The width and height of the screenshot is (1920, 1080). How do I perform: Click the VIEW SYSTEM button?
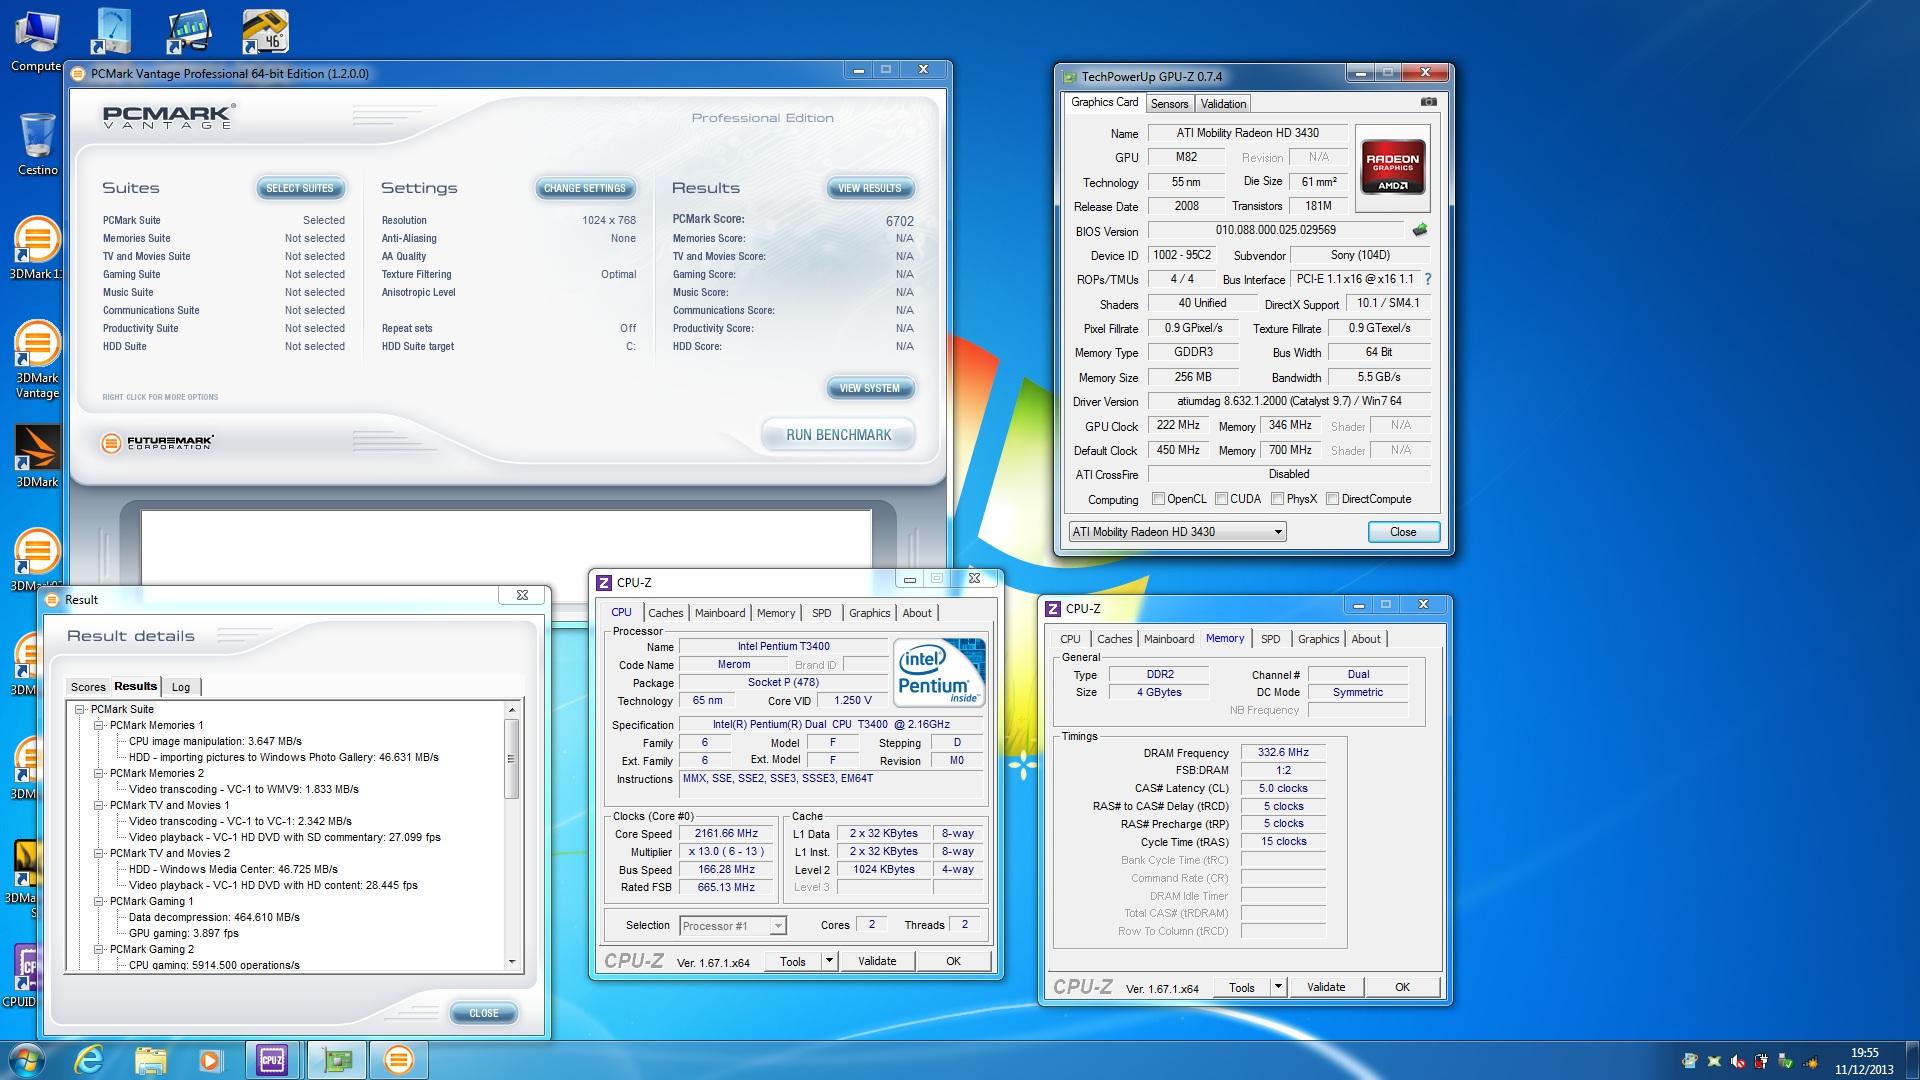pyautogui.click(x=870, y=388)
